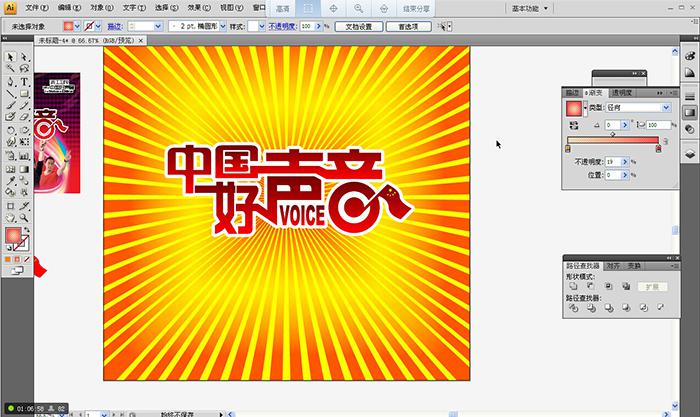Open workspace switcher dropdown 基本功能
This screenshot has height=417, width=700.
(x=529, y=8)
